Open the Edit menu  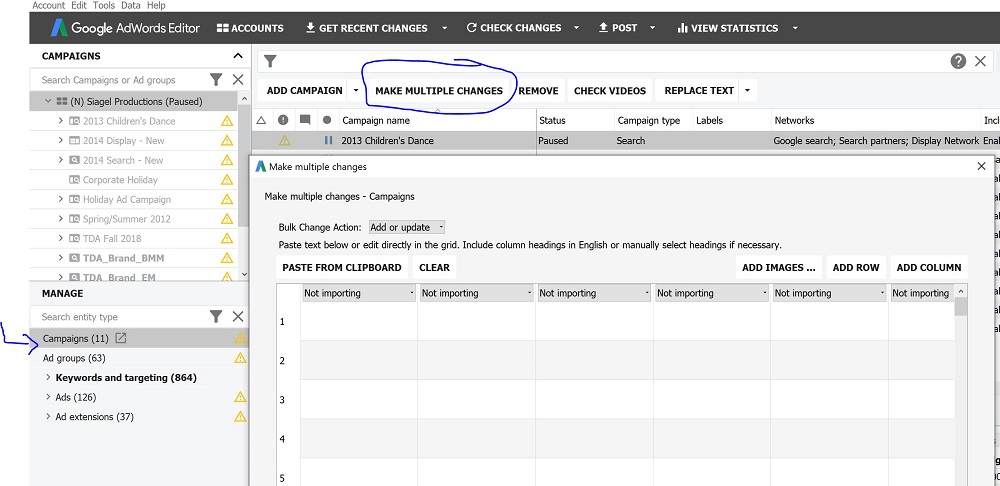pyautogui.click(x=79, y=5)
